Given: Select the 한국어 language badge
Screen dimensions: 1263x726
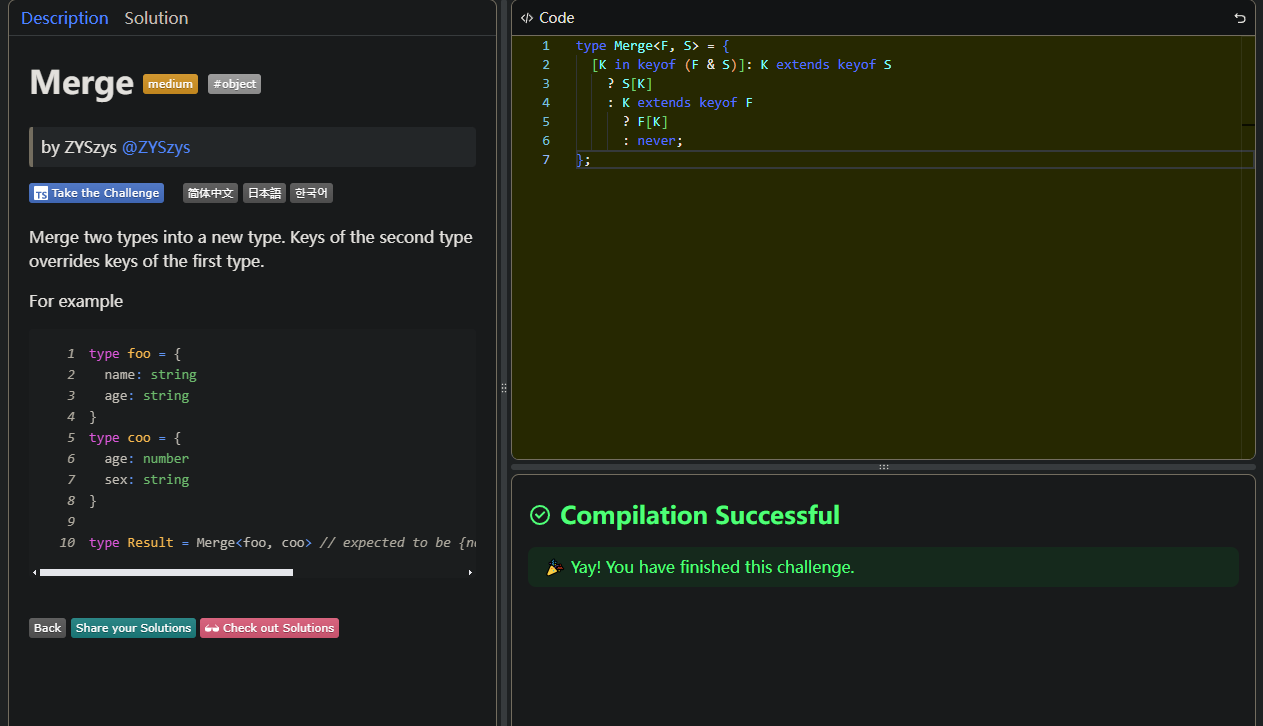Looking at the screenshot, I should 311,193.
